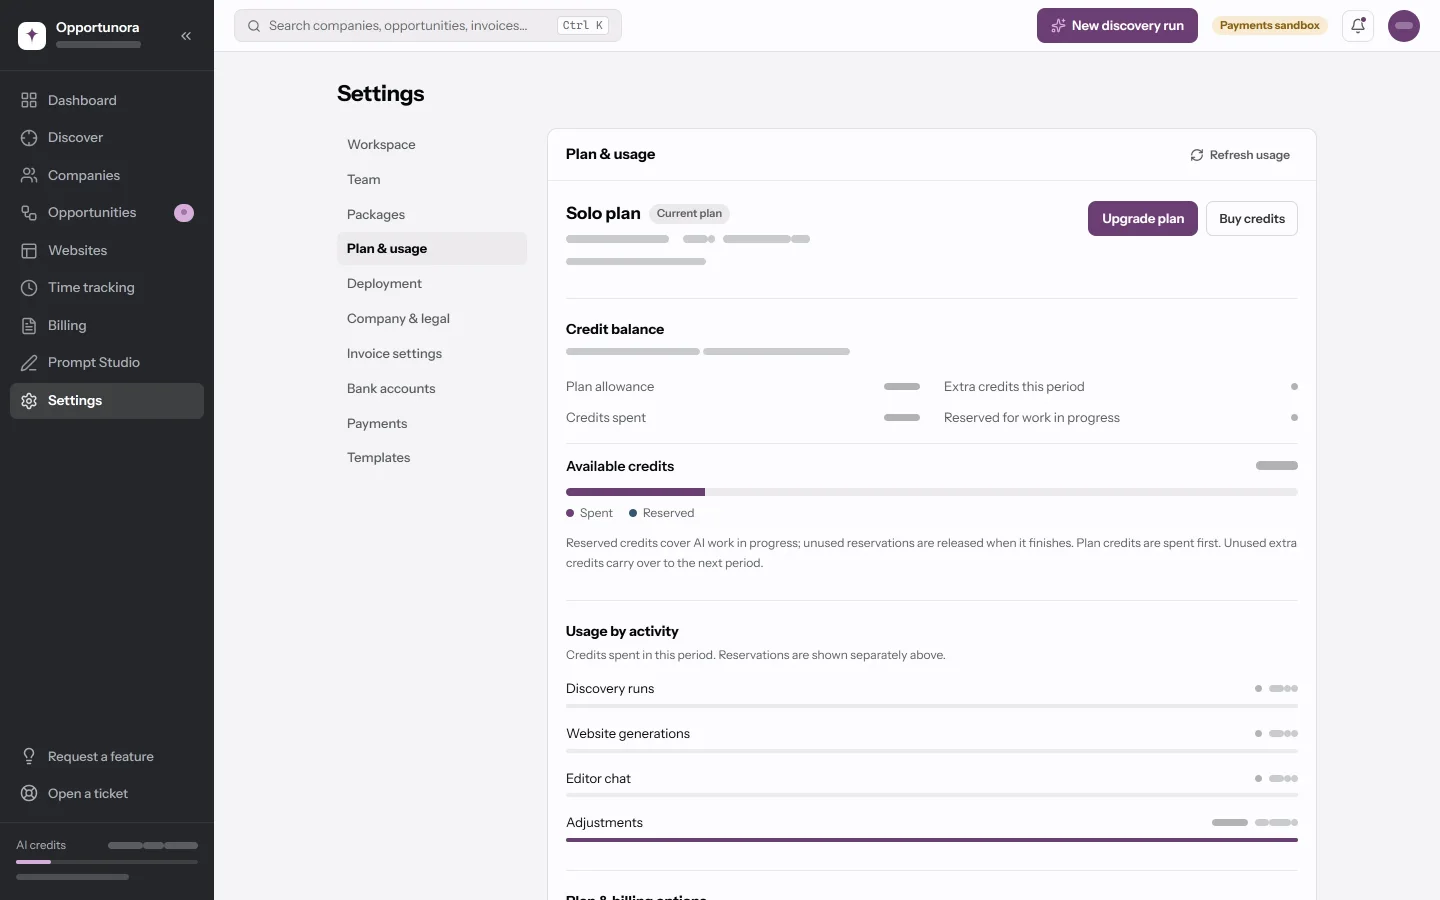Image resolution: width=1440 pixels, height=900 pixels.
Task: Open Bank accounts settings
Action: tap(432, 388)
